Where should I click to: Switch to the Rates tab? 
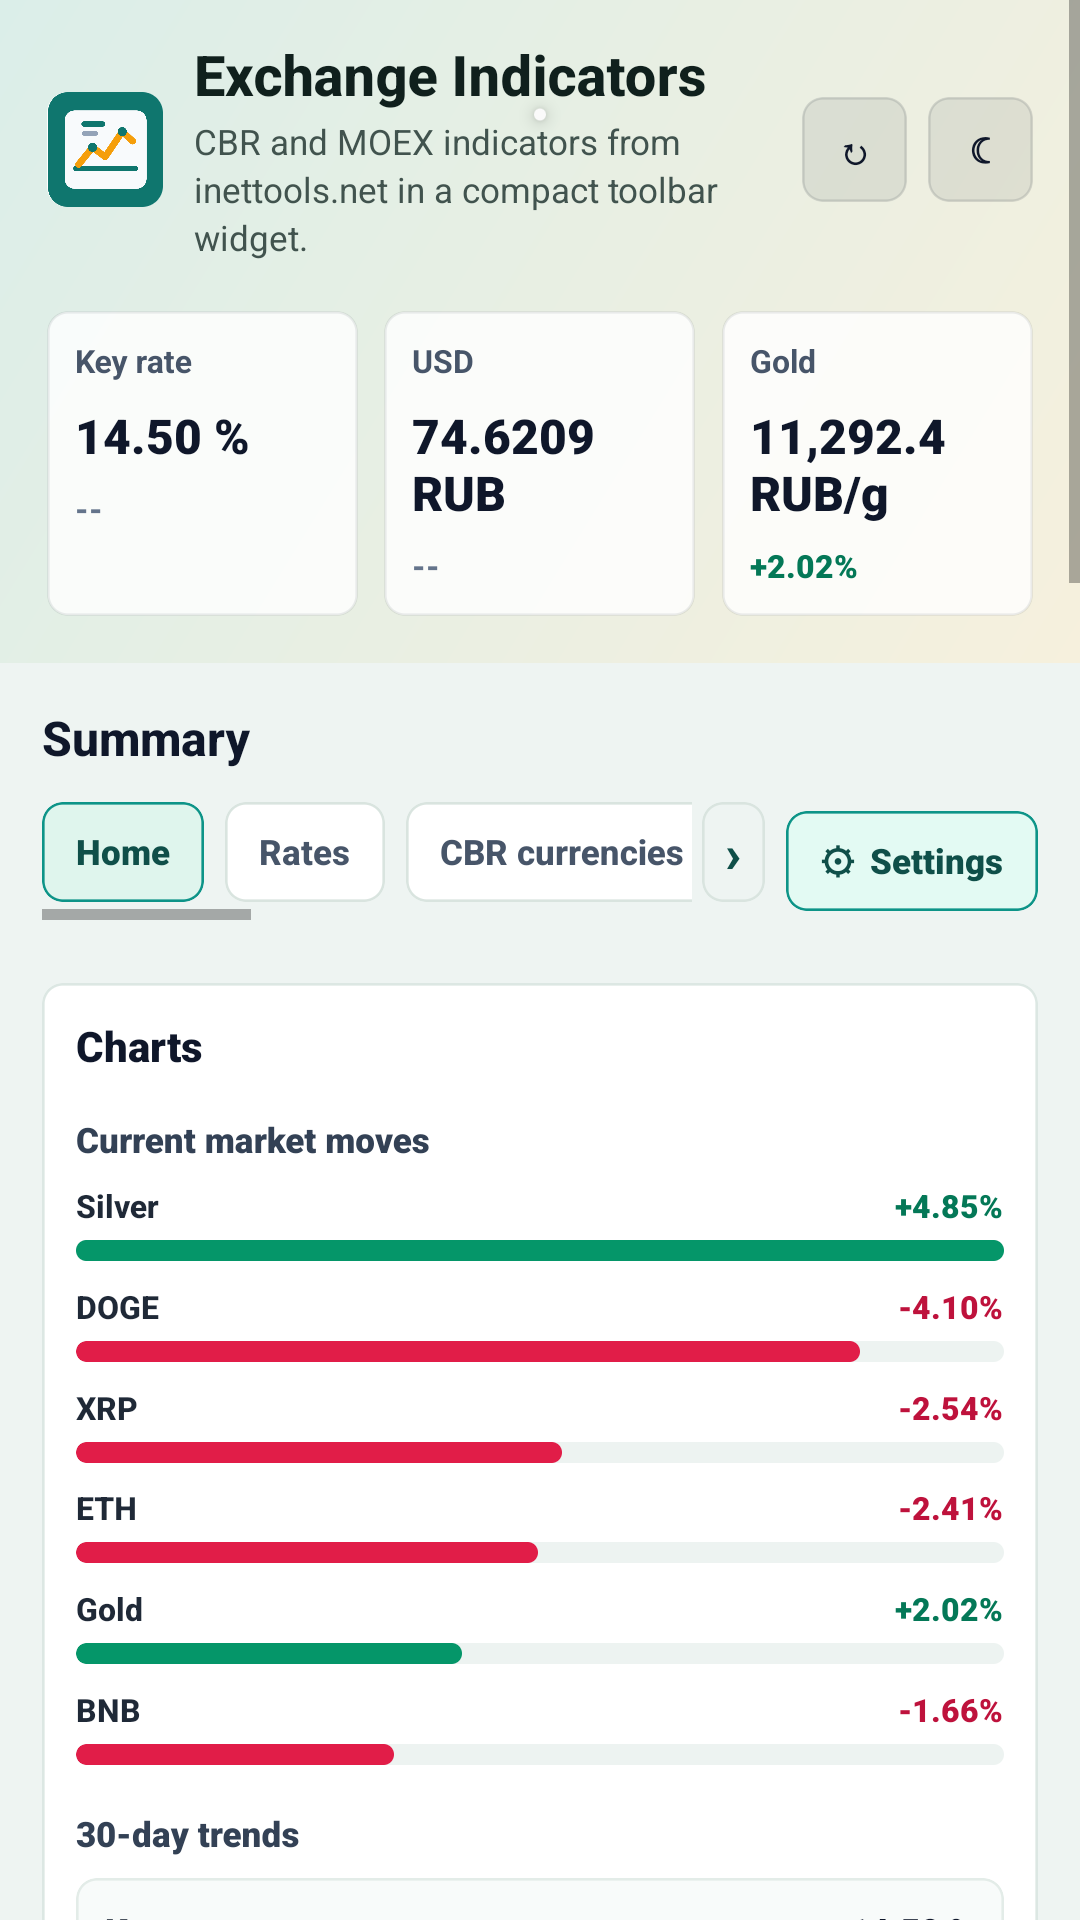click(305, 853)
